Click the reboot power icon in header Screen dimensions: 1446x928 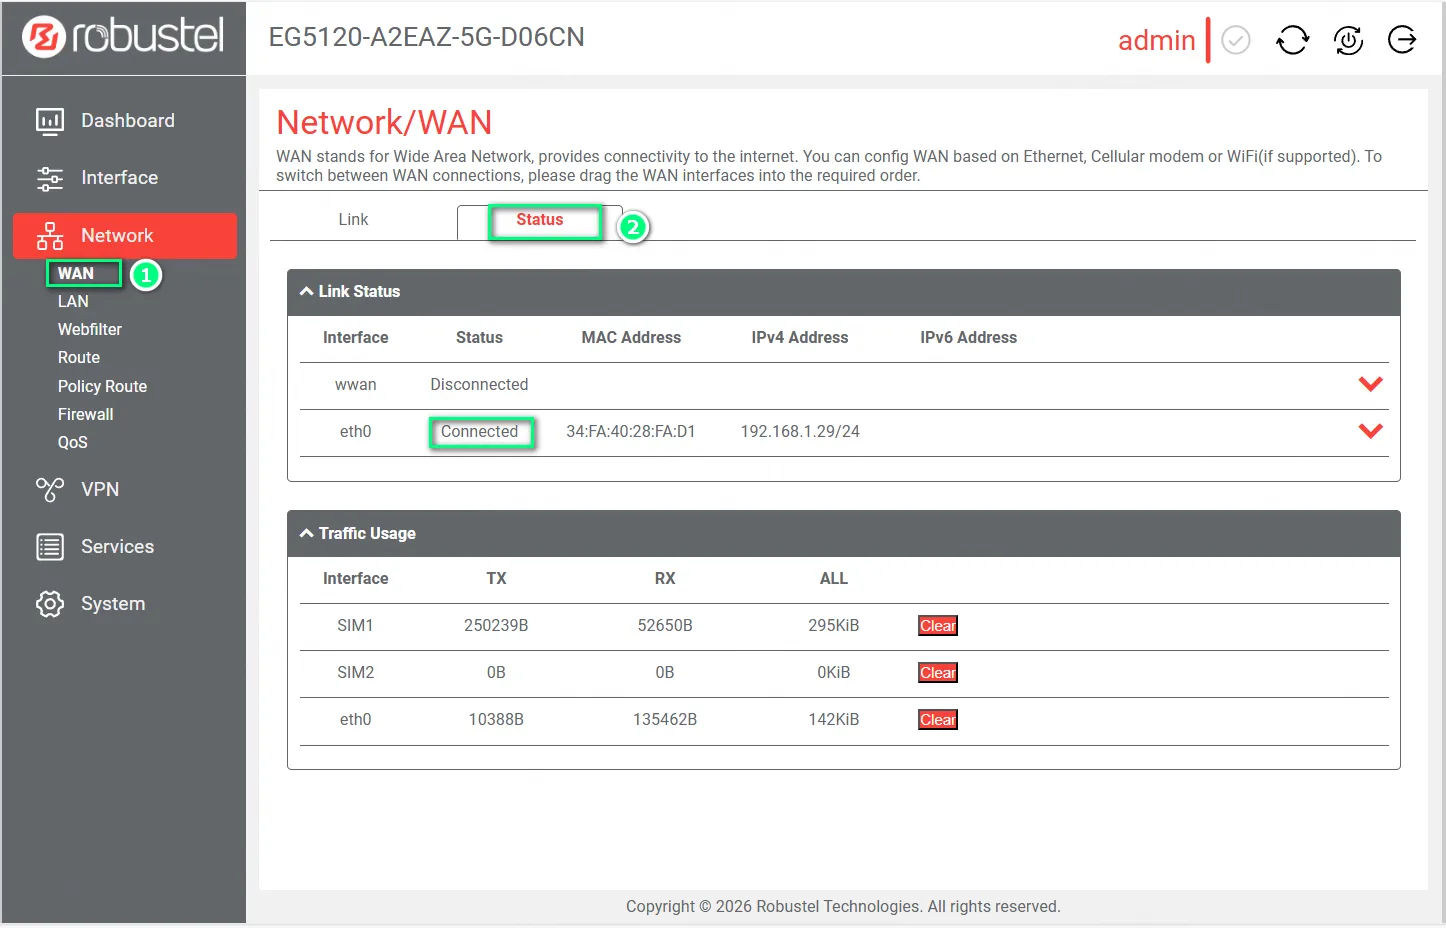point(1348,40)
